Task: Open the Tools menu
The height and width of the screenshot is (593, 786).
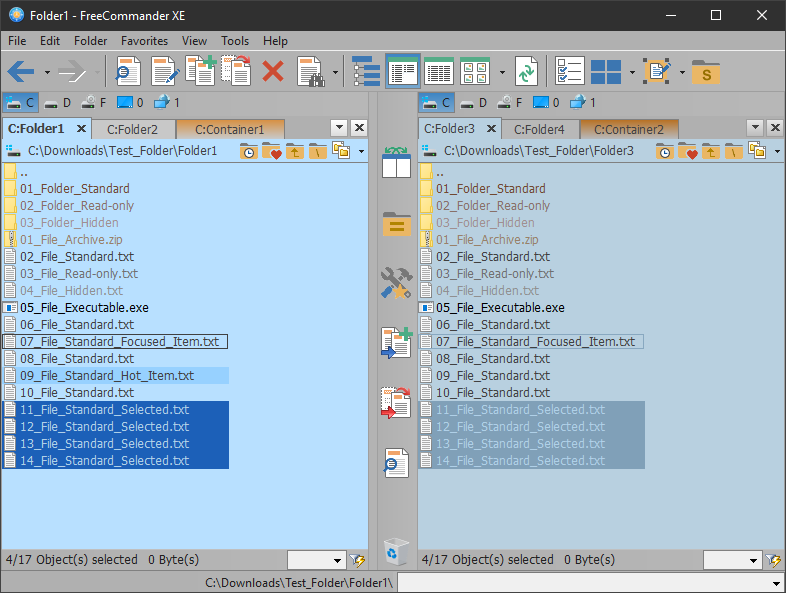Action: 235,41
